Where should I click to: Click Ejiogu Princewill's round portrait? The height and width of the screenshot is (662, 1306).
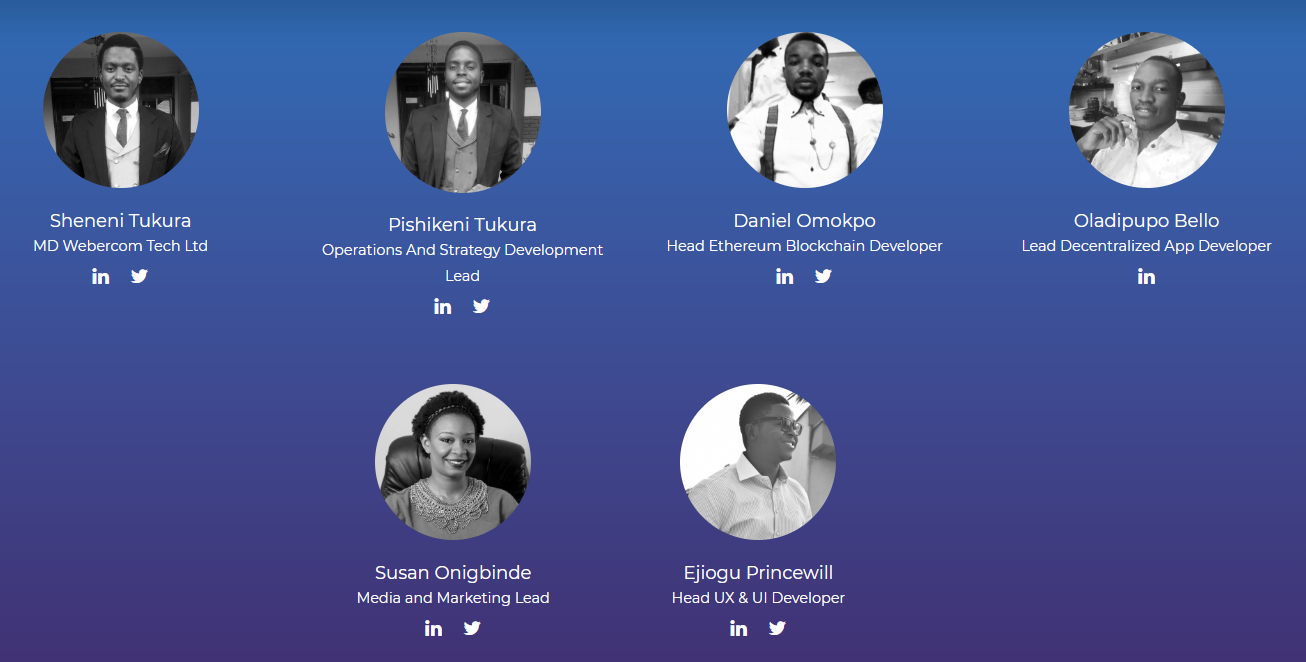[x=758, y=462]
